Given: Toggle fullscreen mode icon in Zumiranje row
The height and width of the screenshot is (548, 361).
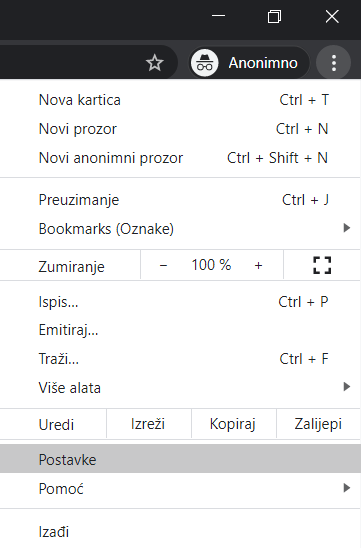Looking at the screenshot, I should [x=322, y=265].
